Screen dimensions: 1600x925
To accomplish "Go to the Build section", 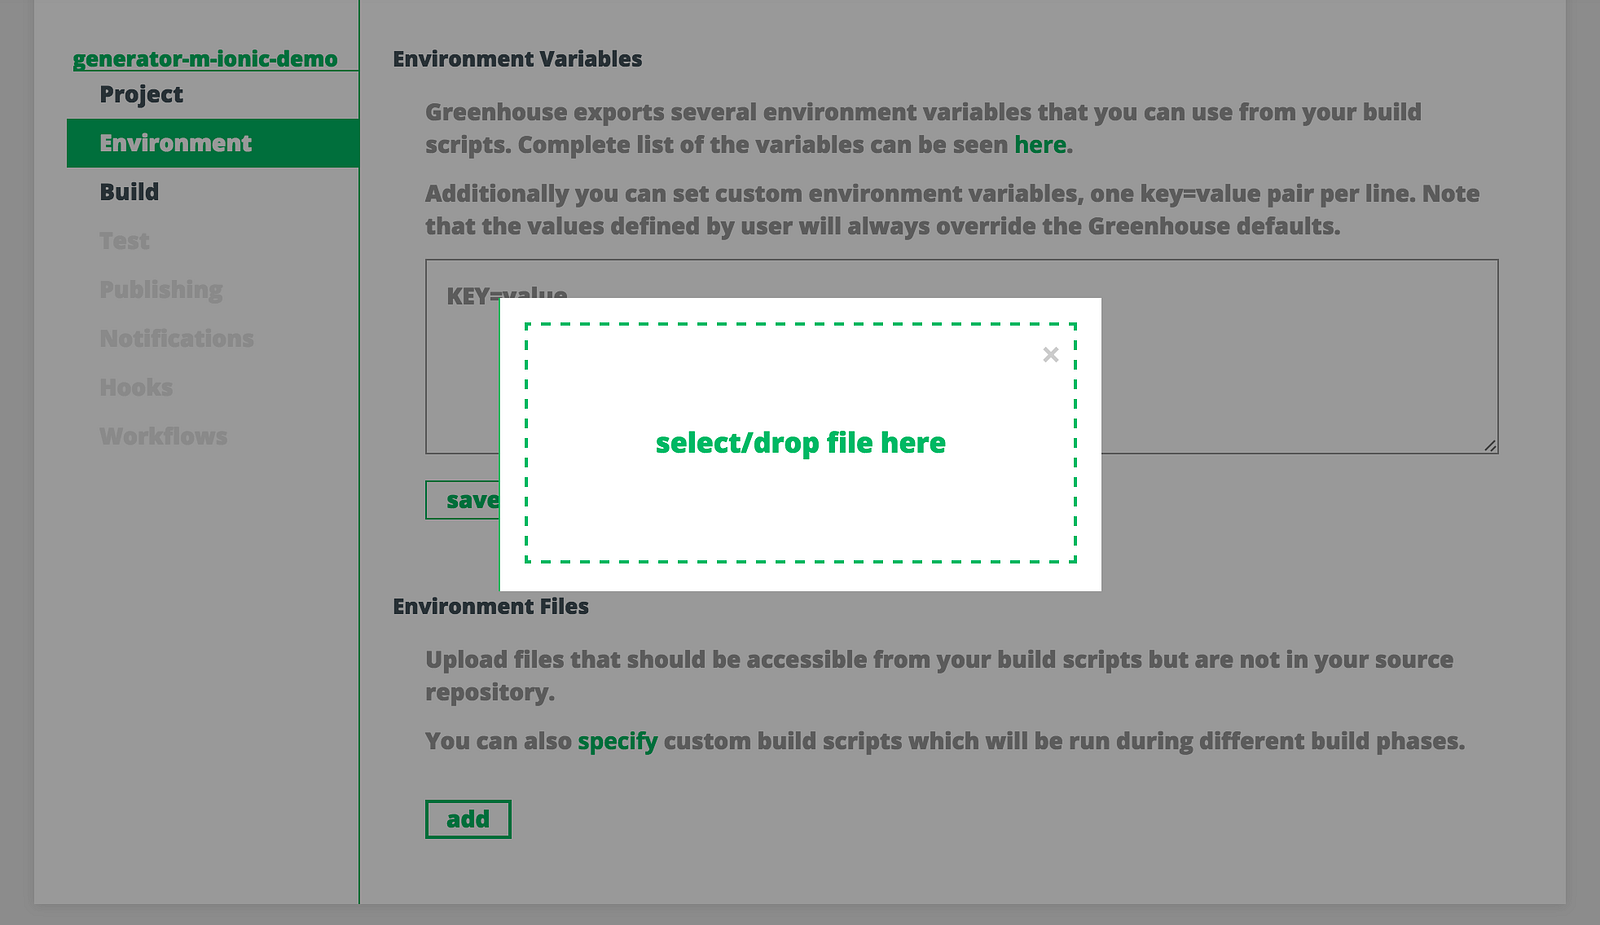I will coord(129,192).
